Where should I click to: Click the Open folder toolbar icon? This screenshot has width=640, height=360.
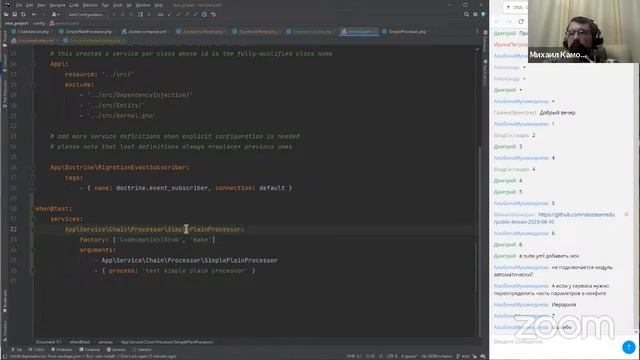click(6, 14)
